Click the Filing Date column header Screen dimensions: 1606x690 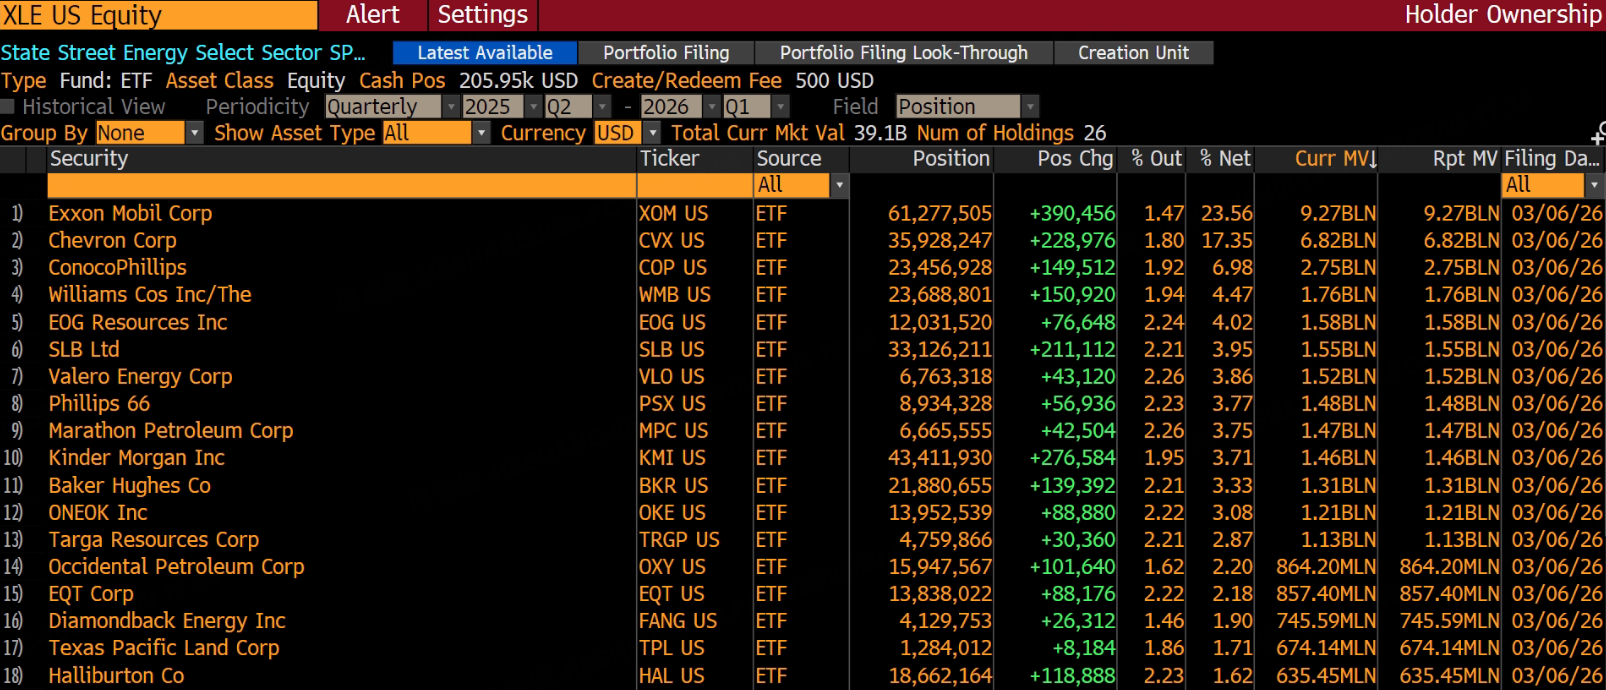pos(1553,159)
